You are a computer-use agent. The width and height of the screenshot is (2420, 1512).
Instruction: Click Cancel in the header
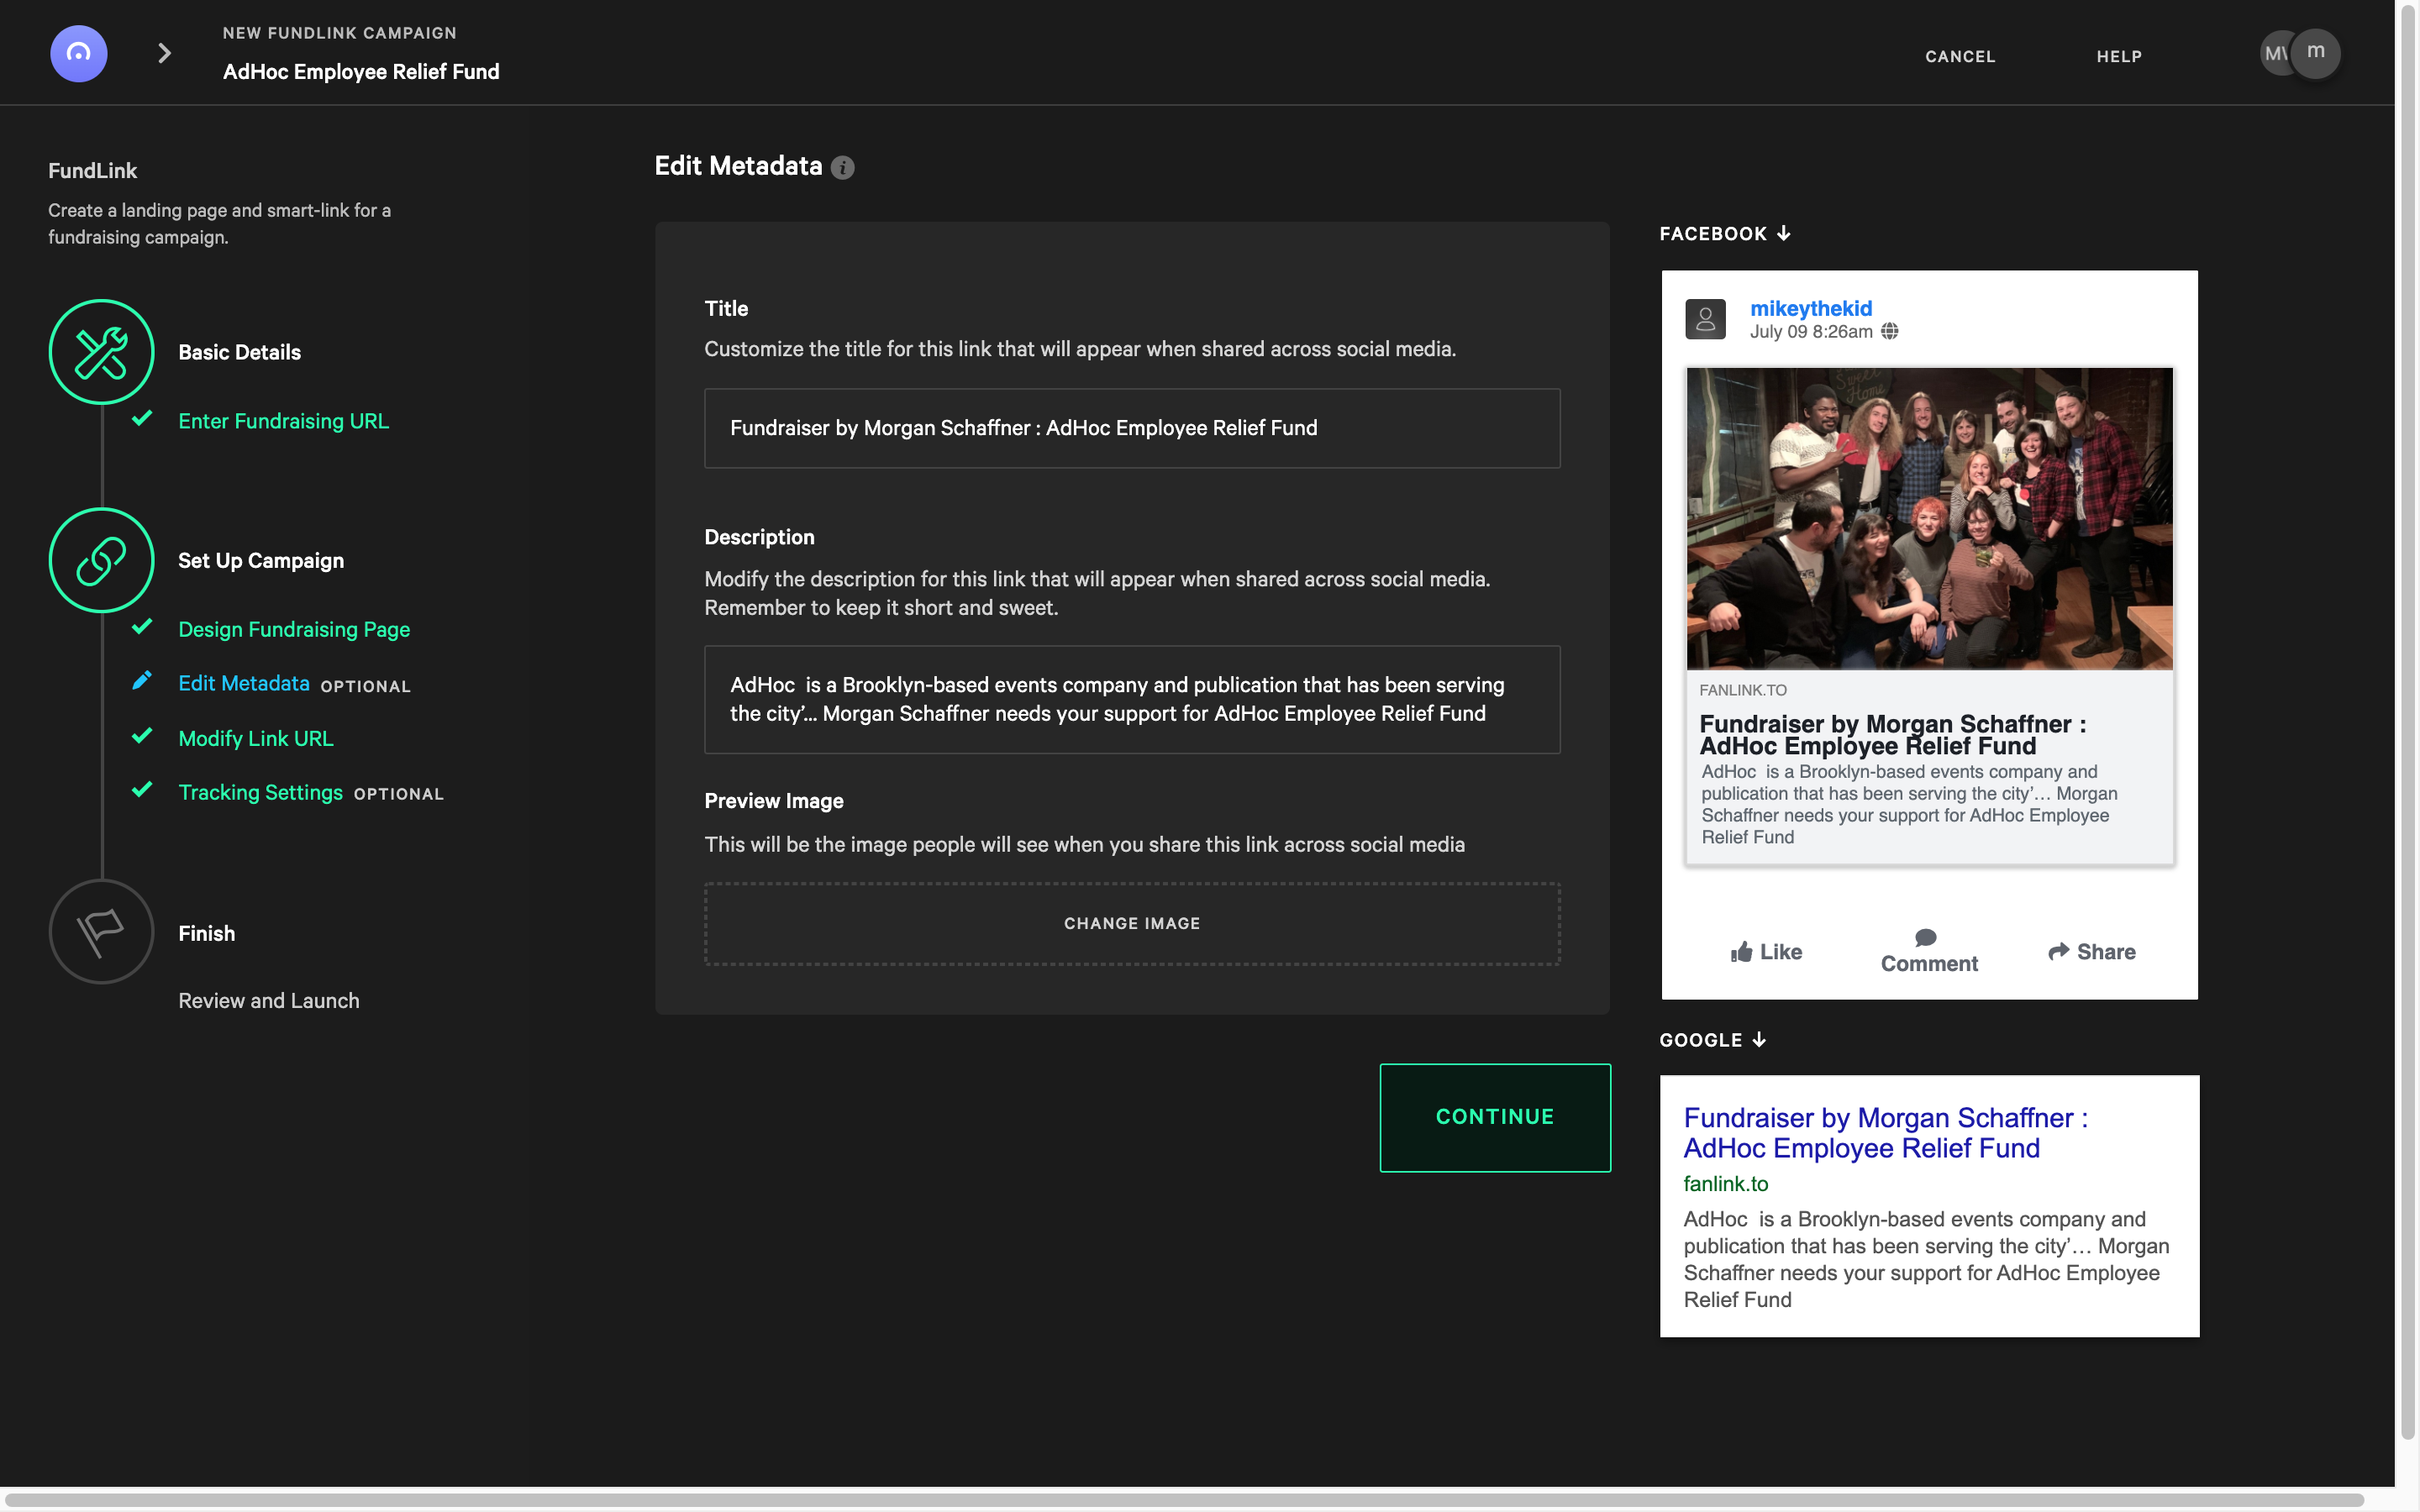tap(1959, 57)
